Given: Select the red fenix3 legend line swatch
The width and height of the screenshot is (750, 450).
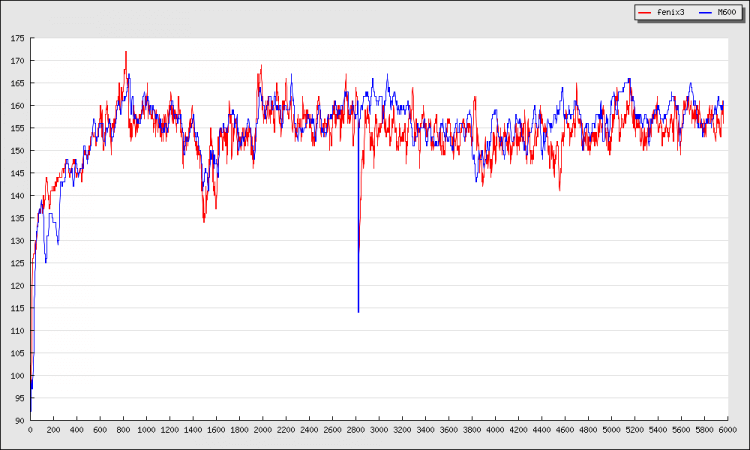Looking at the screenshot, I should [645, 12].
